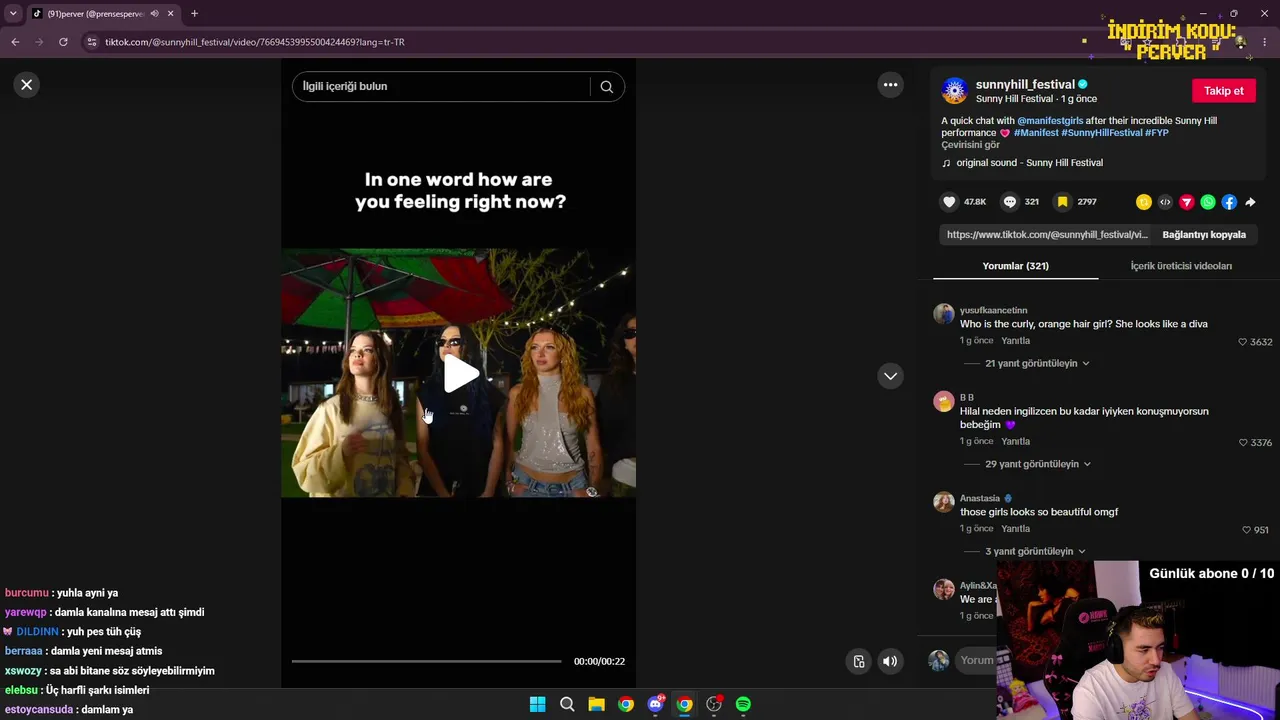Open Windows taskbar search
Viewport: 1280px width, 720px height.
[567, 704]
